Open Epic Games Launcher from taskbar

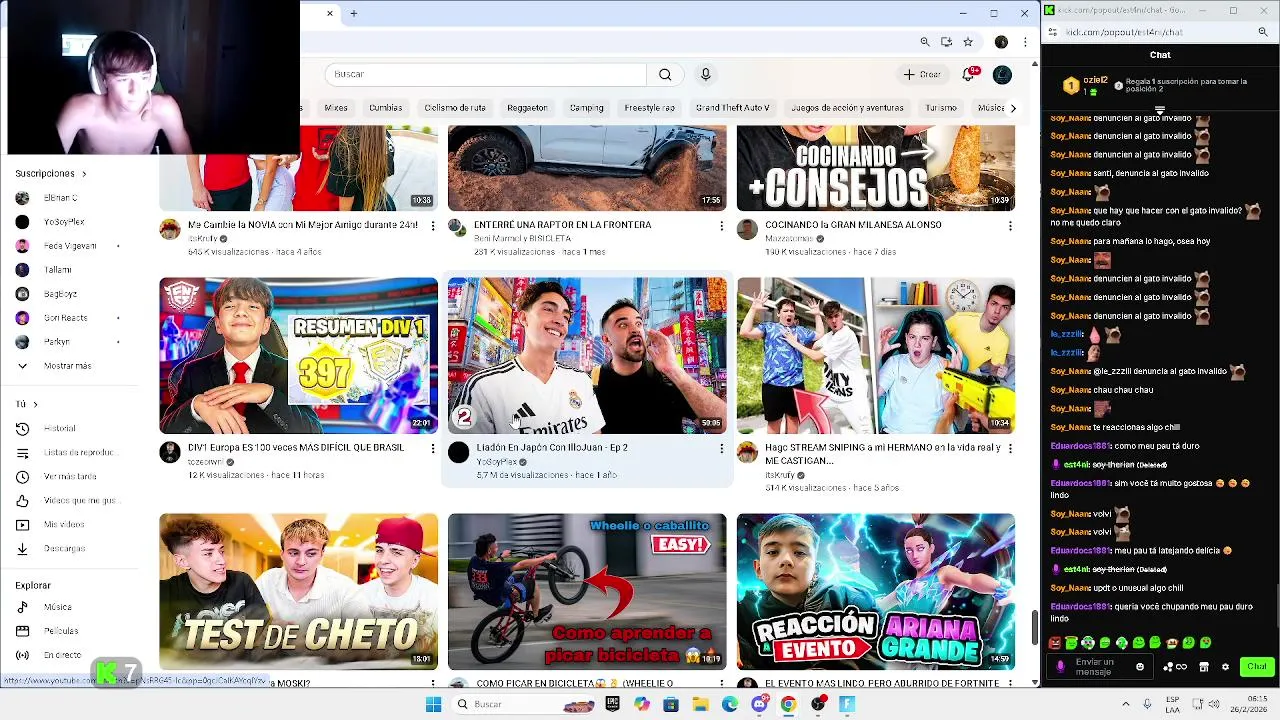click(612, 704)
